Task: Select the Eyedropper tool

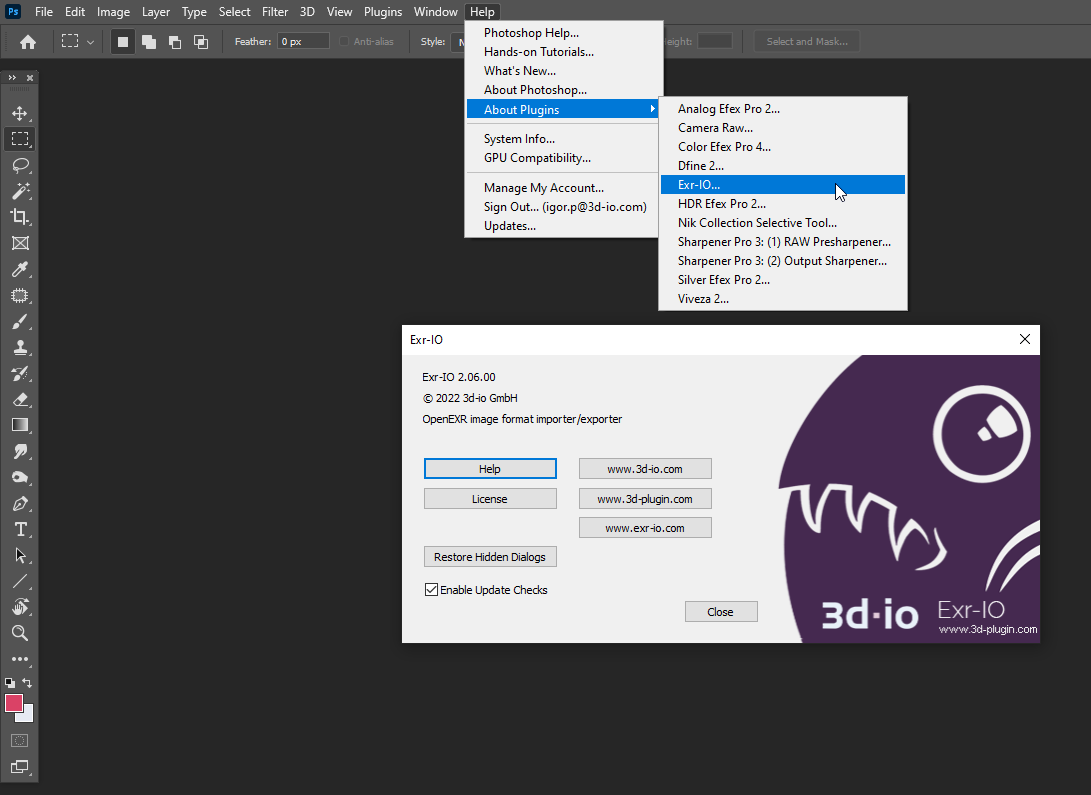Action: [19, 269]
